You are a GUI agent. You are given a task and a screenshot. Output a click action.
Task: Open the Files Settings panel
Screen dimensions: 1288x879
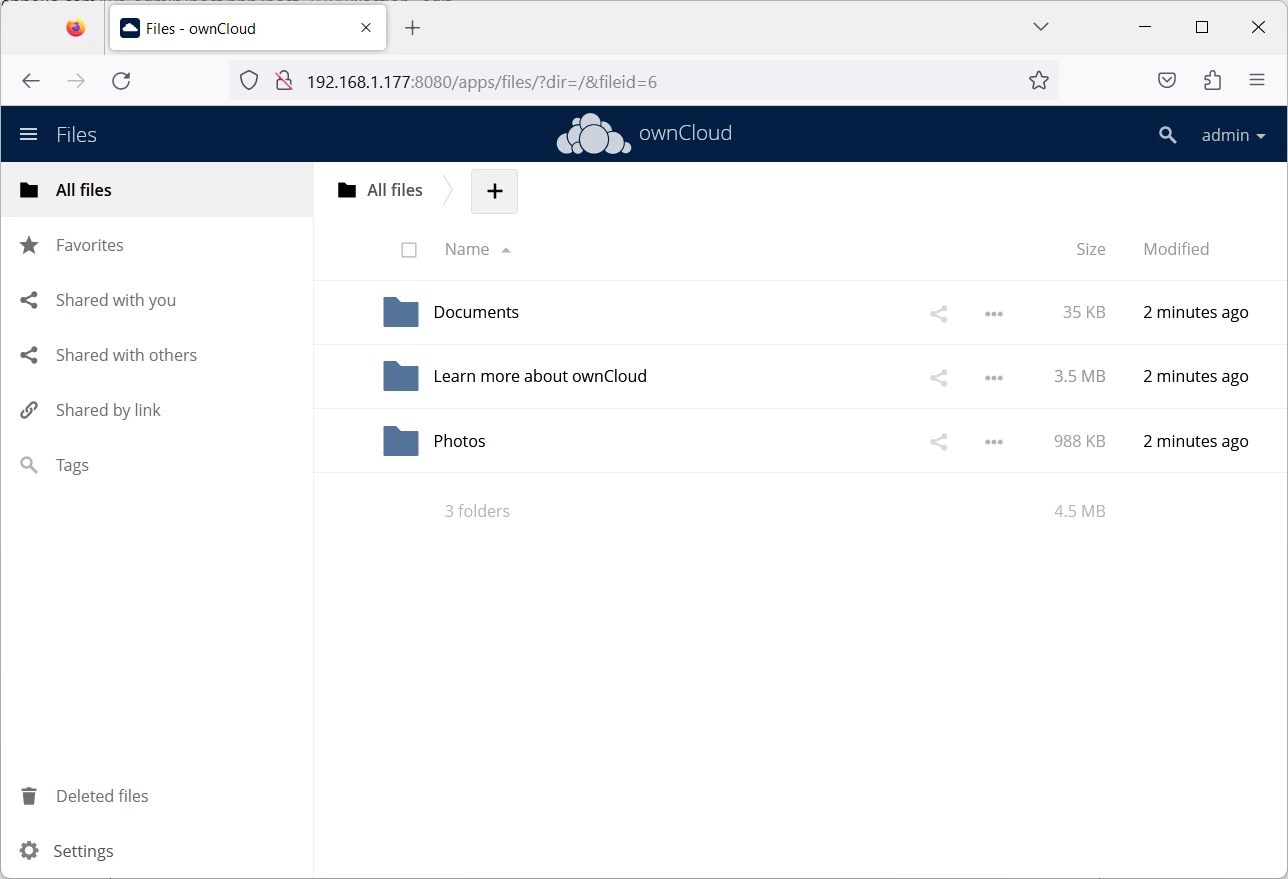coord(157,851)
